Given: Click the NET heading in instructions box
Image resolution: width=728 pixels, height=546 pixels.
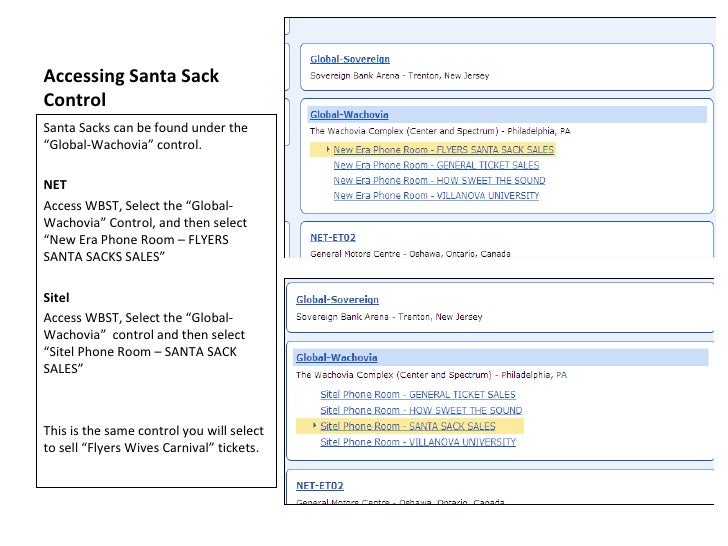Looking at the screenshot, I should [x=55, y=185].
